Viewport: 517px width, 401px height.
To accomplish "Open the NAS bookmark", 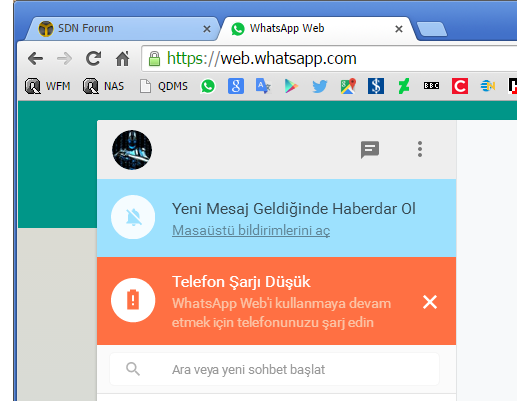I will [103, 86].
